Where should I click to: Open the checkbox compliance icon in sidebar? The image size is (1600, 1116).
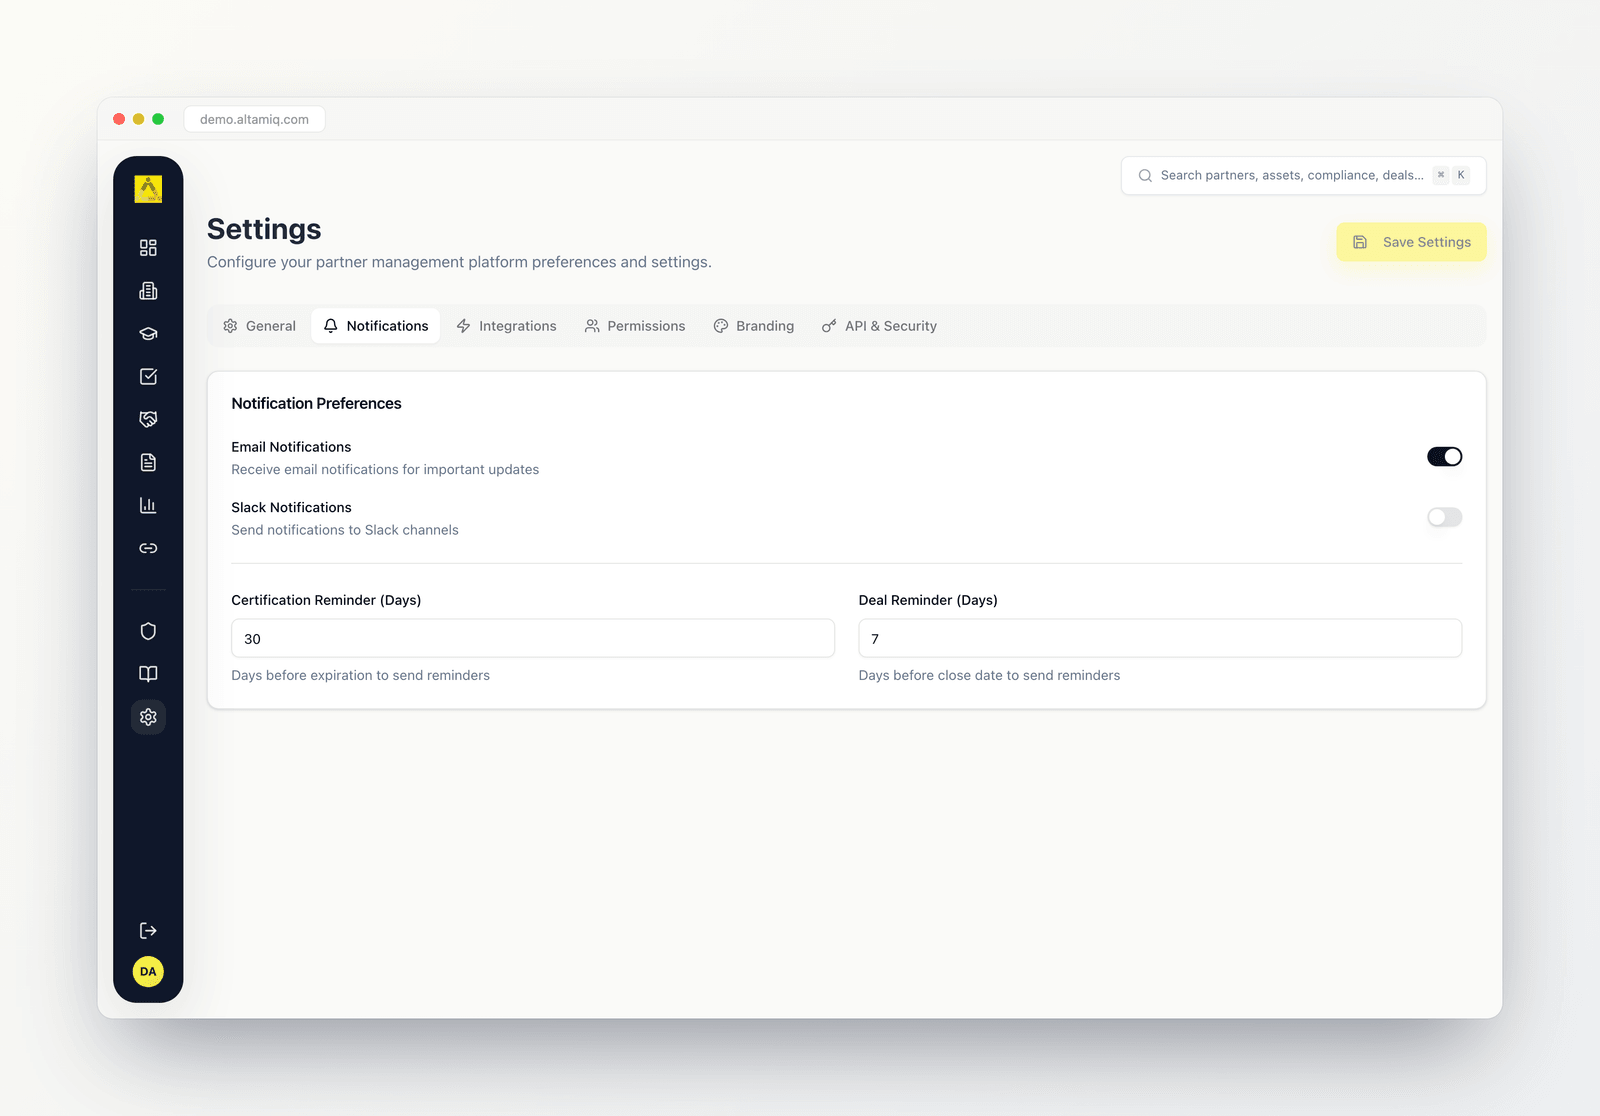point(148,376)
